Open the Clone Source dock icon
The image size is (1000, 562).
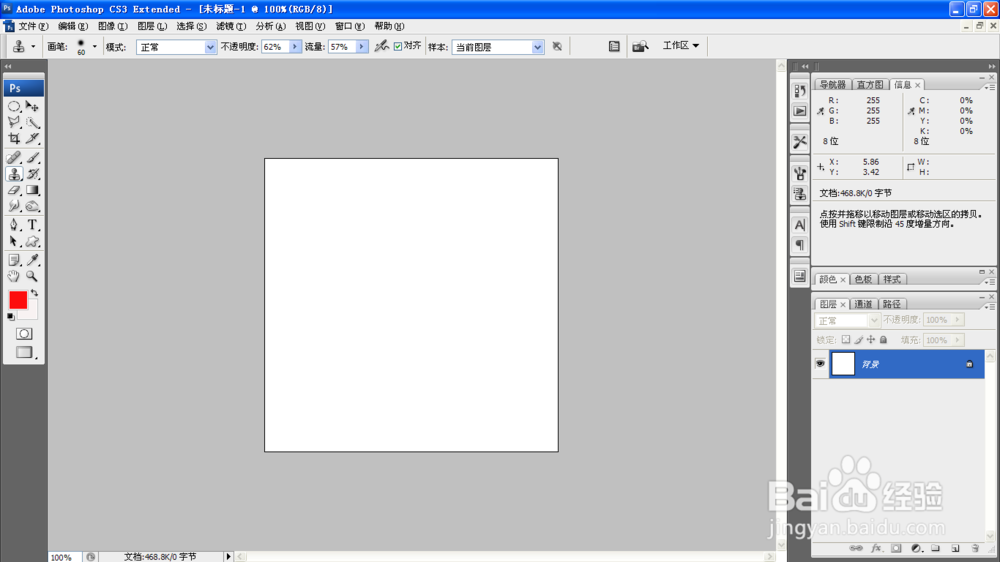pos(800,193)
